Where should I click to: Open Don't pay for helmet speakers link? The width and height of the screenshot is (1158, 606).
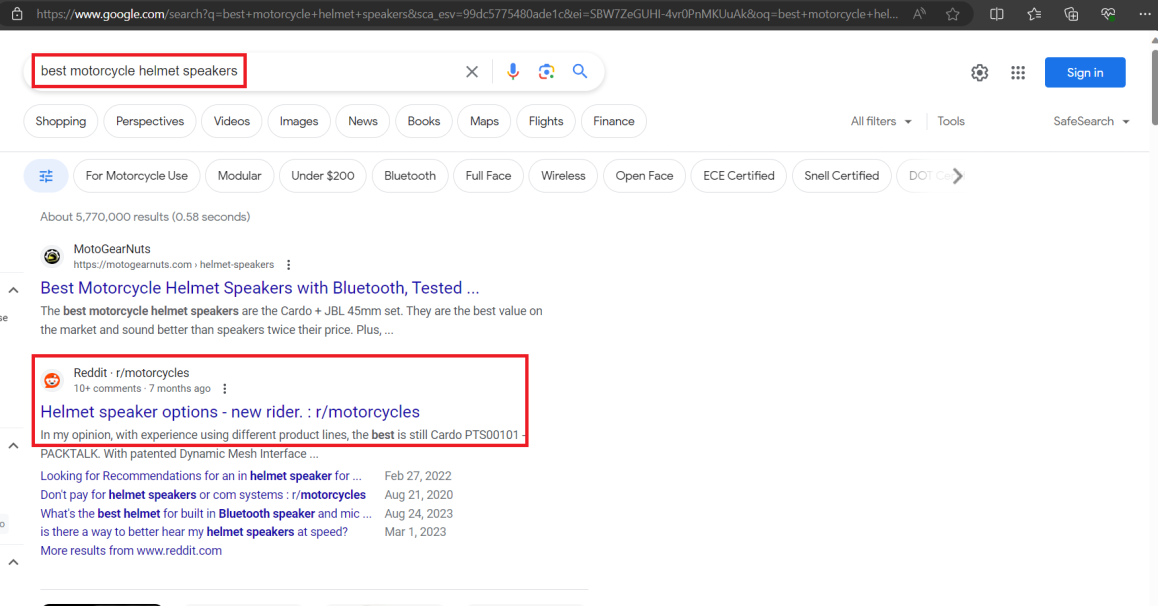(x=203, y=495)
